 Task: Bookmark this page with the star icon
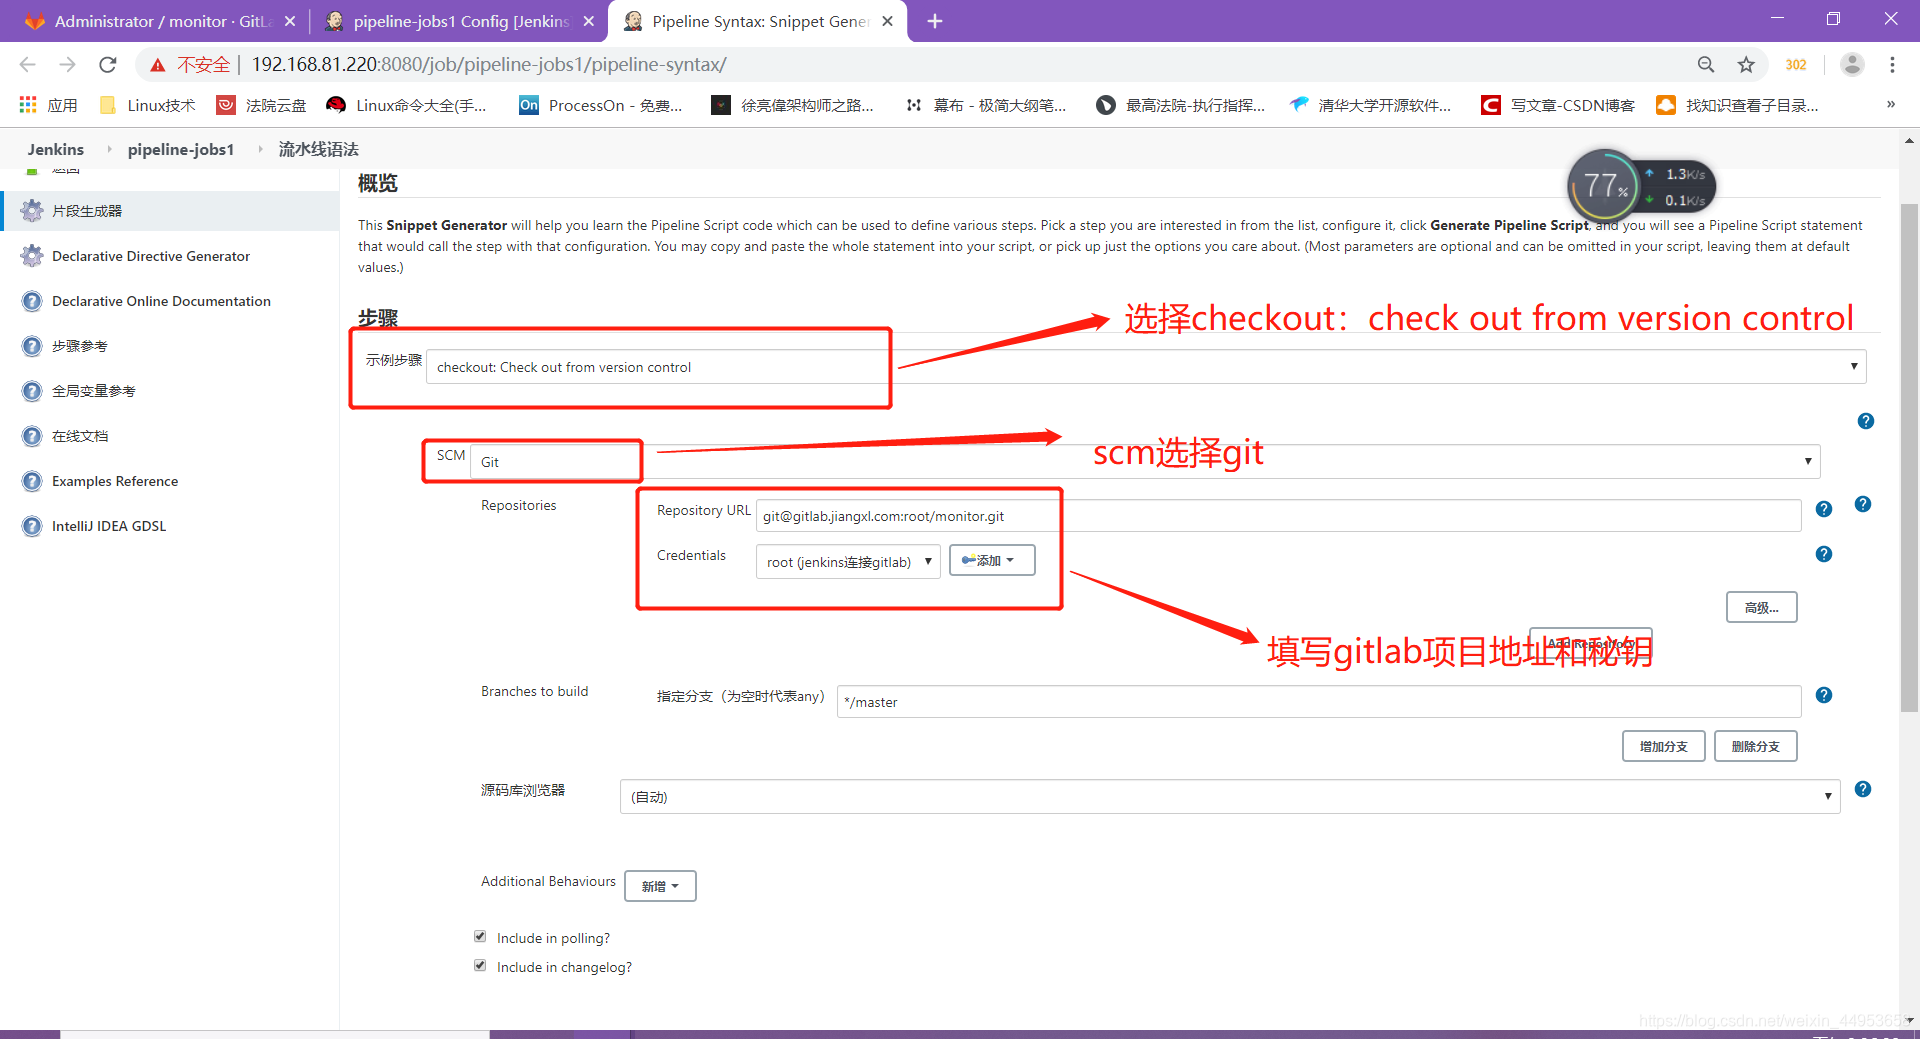click(x=1746, y=65)
